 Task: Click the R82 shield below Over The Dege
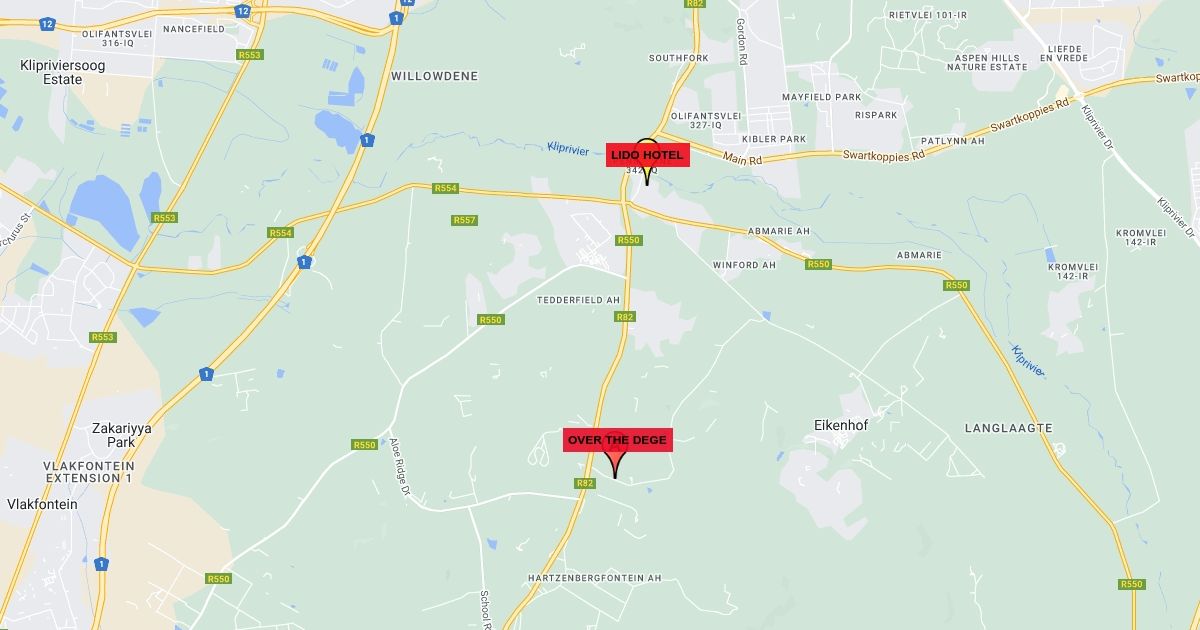tap(586, 483)
